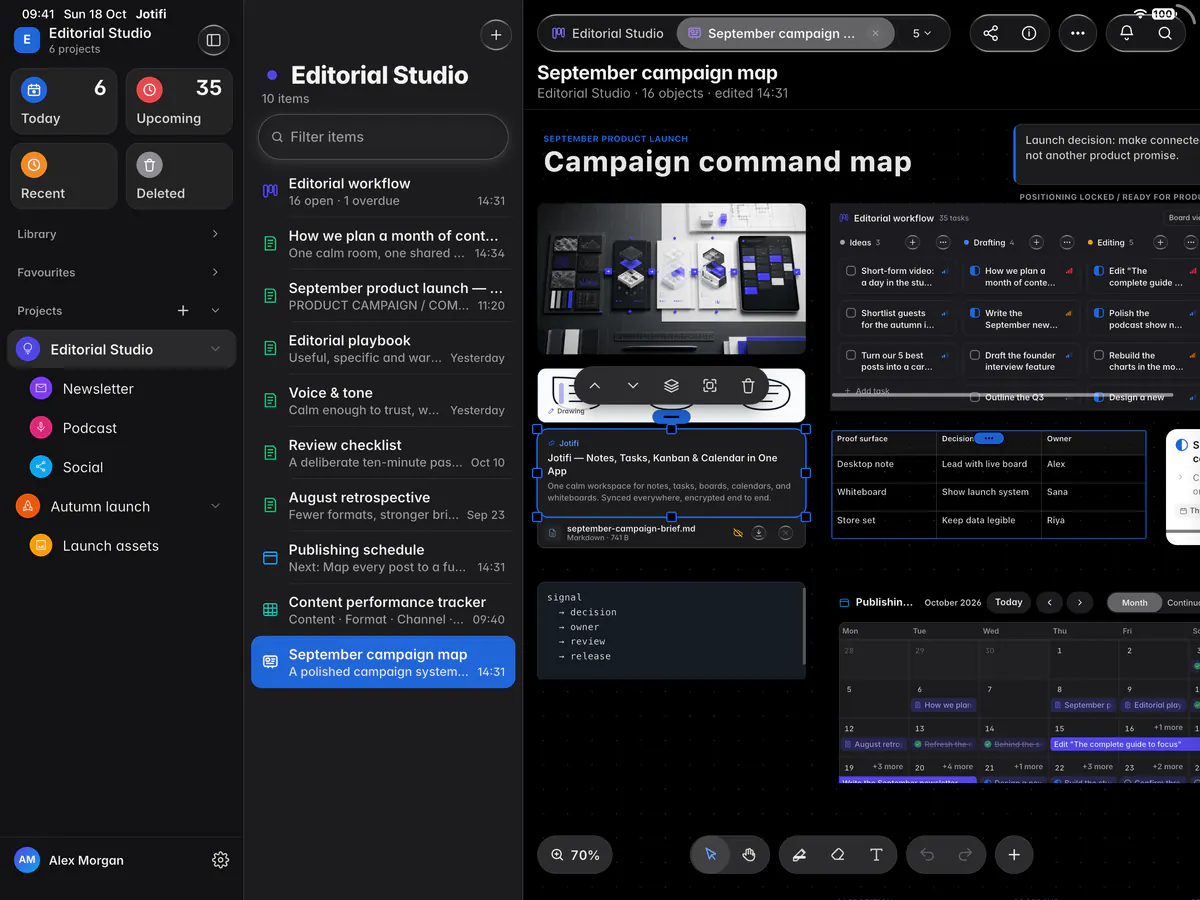Click the share icon in header

coord(991,33)
